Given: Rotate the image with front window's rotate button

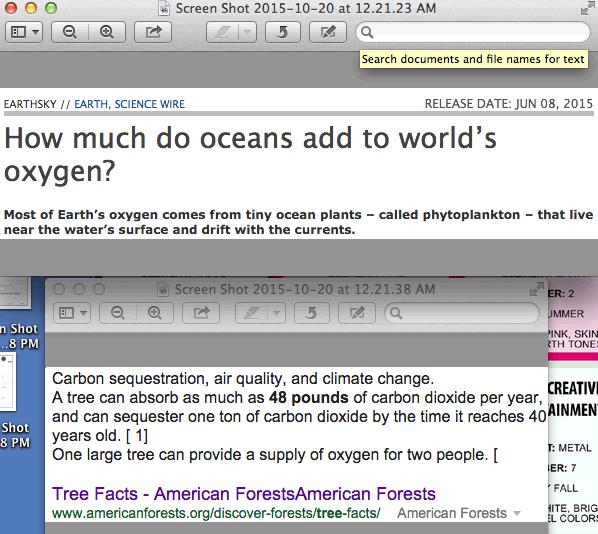Looking at the screenshot, I should [x=283, y=32].
